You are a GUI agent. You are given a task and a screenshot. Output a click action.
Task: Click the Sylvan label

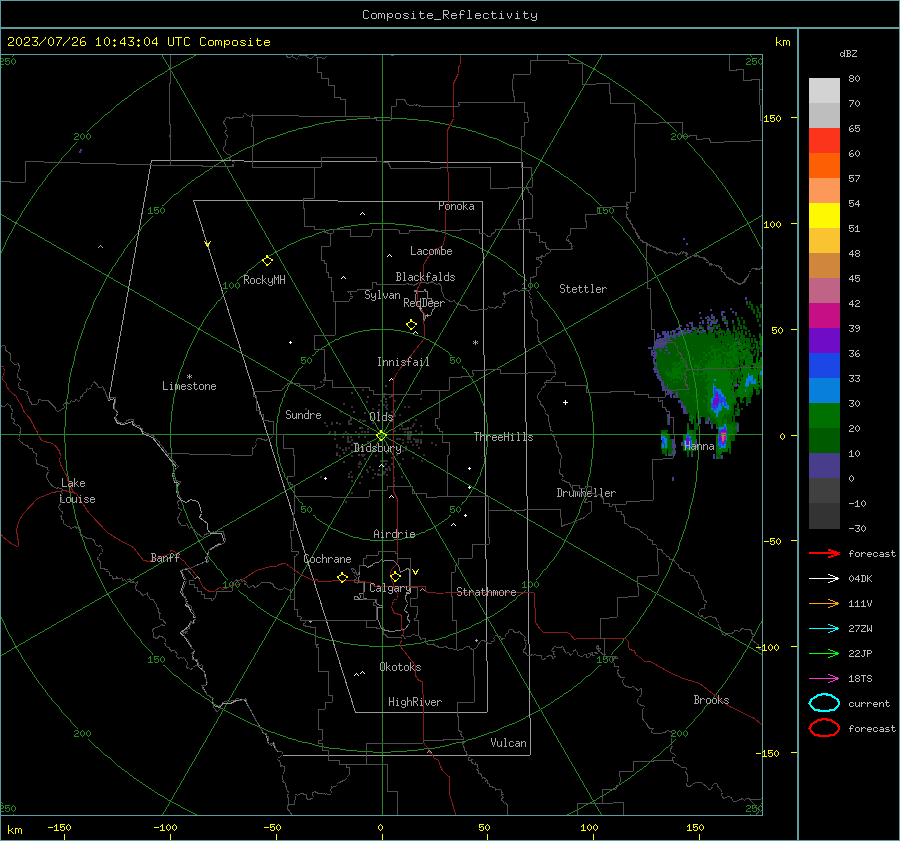click(382, 295)
